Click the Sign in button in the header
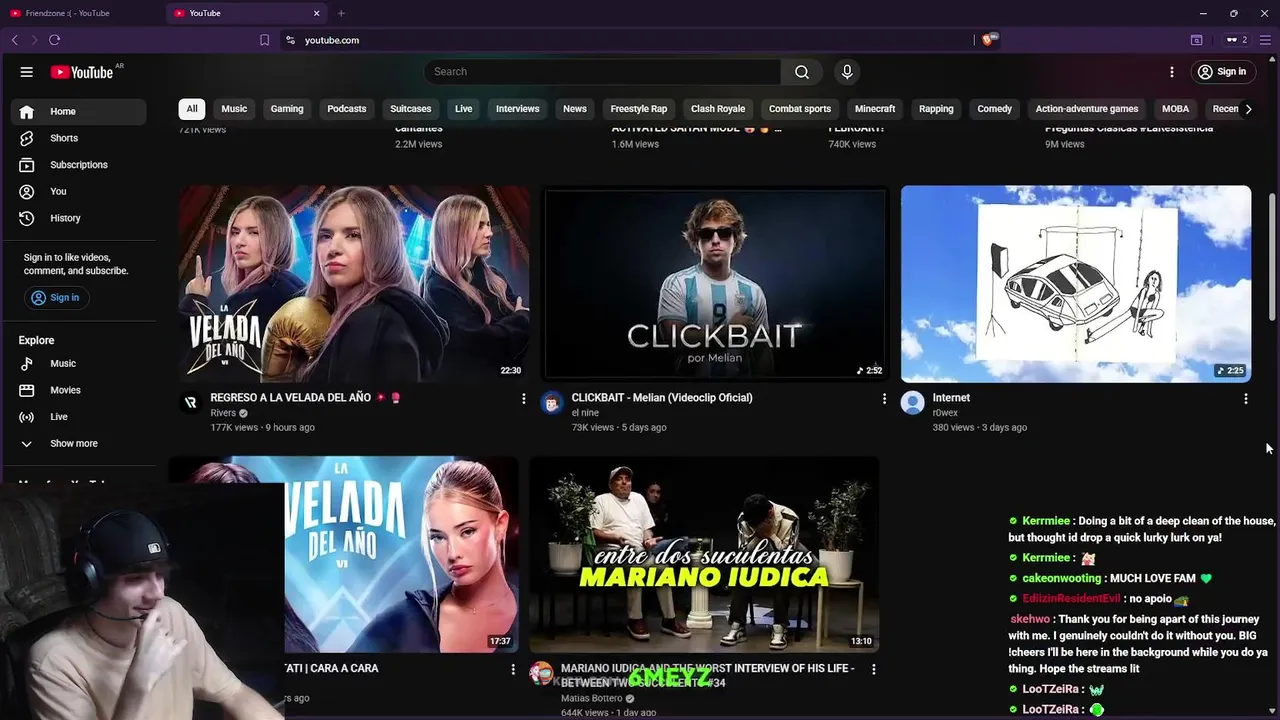 click(1221, 72)
